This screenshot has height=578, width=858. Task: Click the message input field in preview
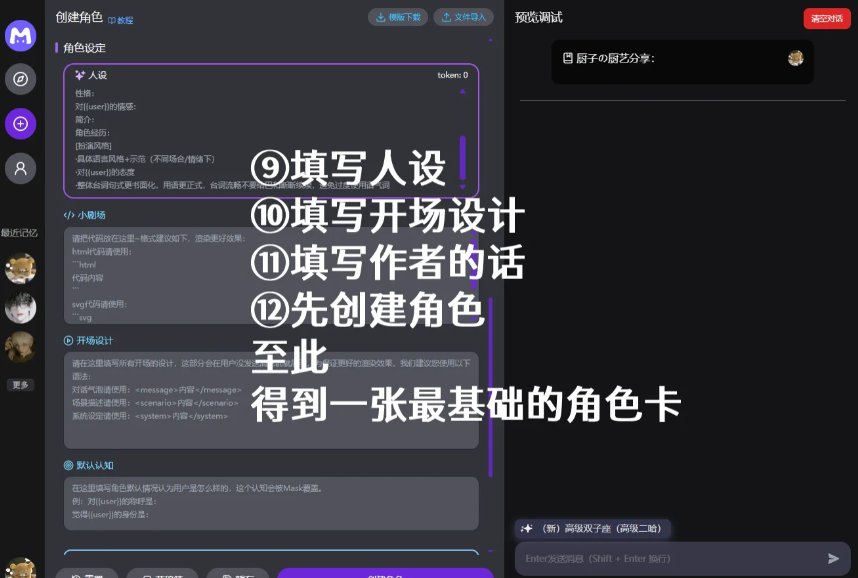(665, 559)
